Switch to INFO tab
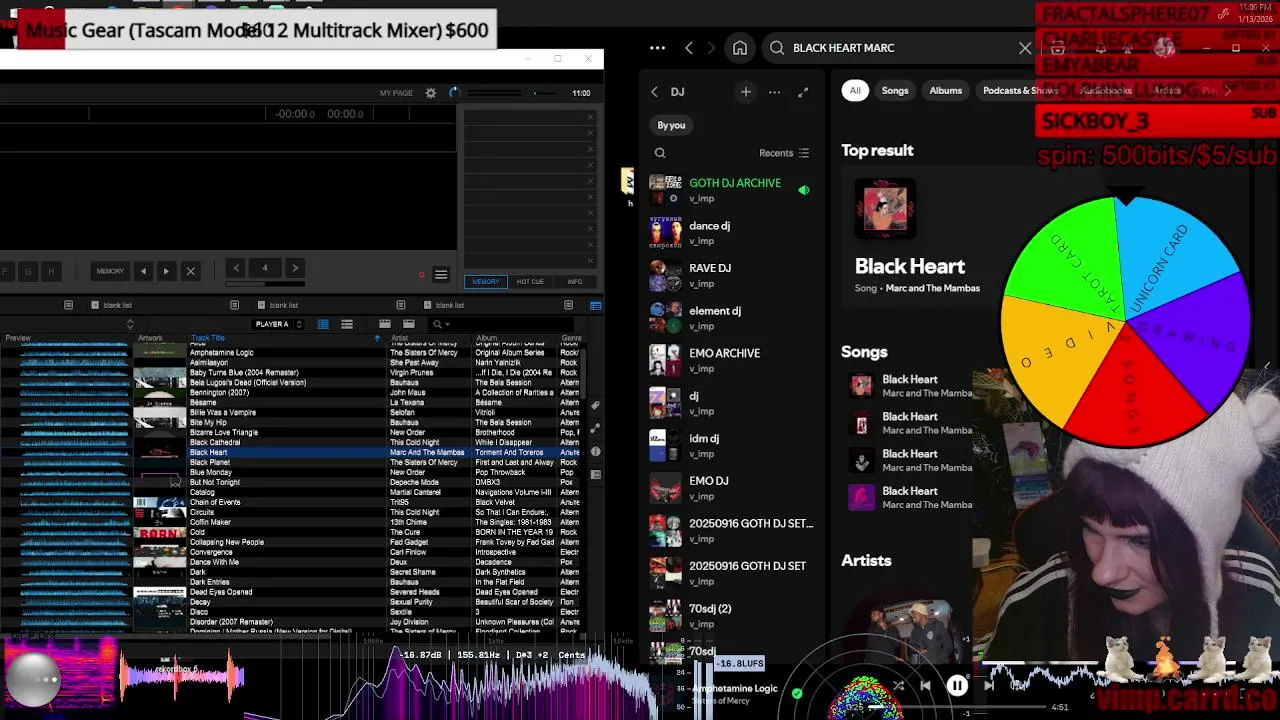1280x720 pixels. tap(574, 281)
